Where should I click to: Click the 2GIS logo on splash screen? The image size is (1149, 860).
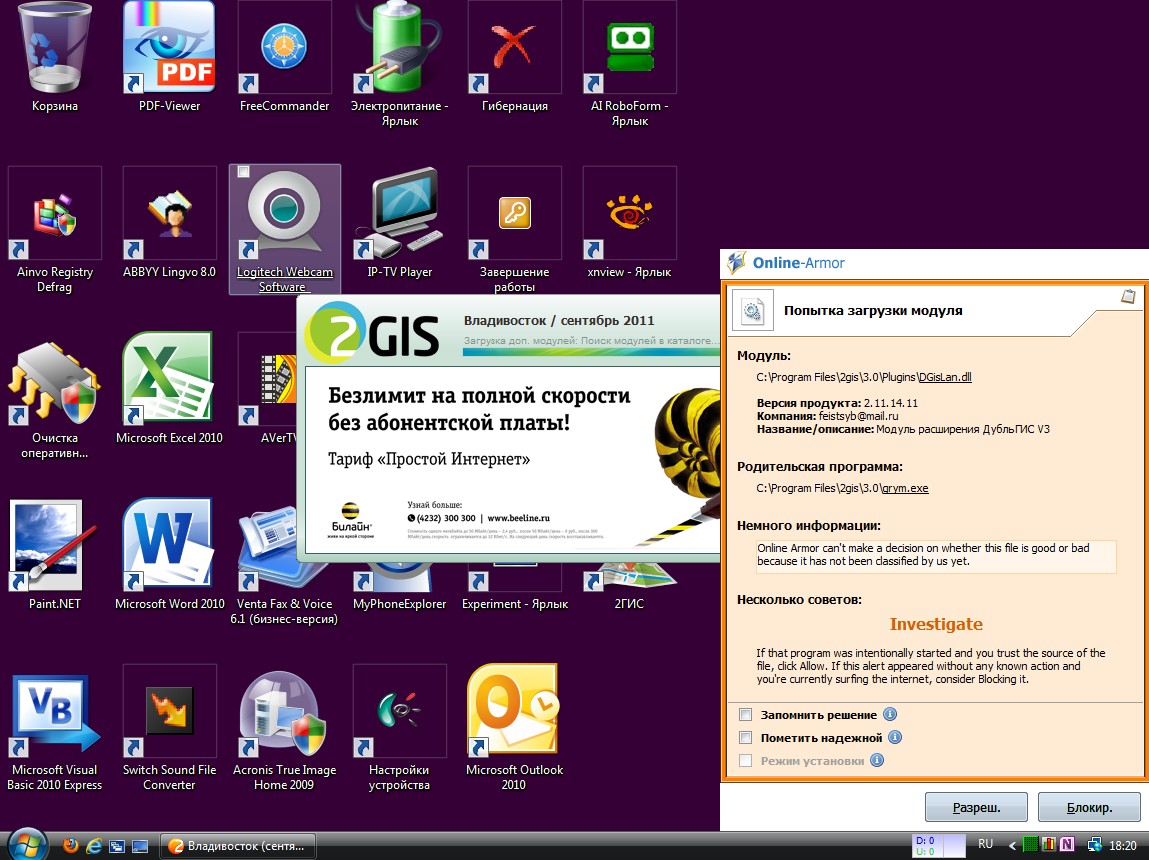point(372,334)
